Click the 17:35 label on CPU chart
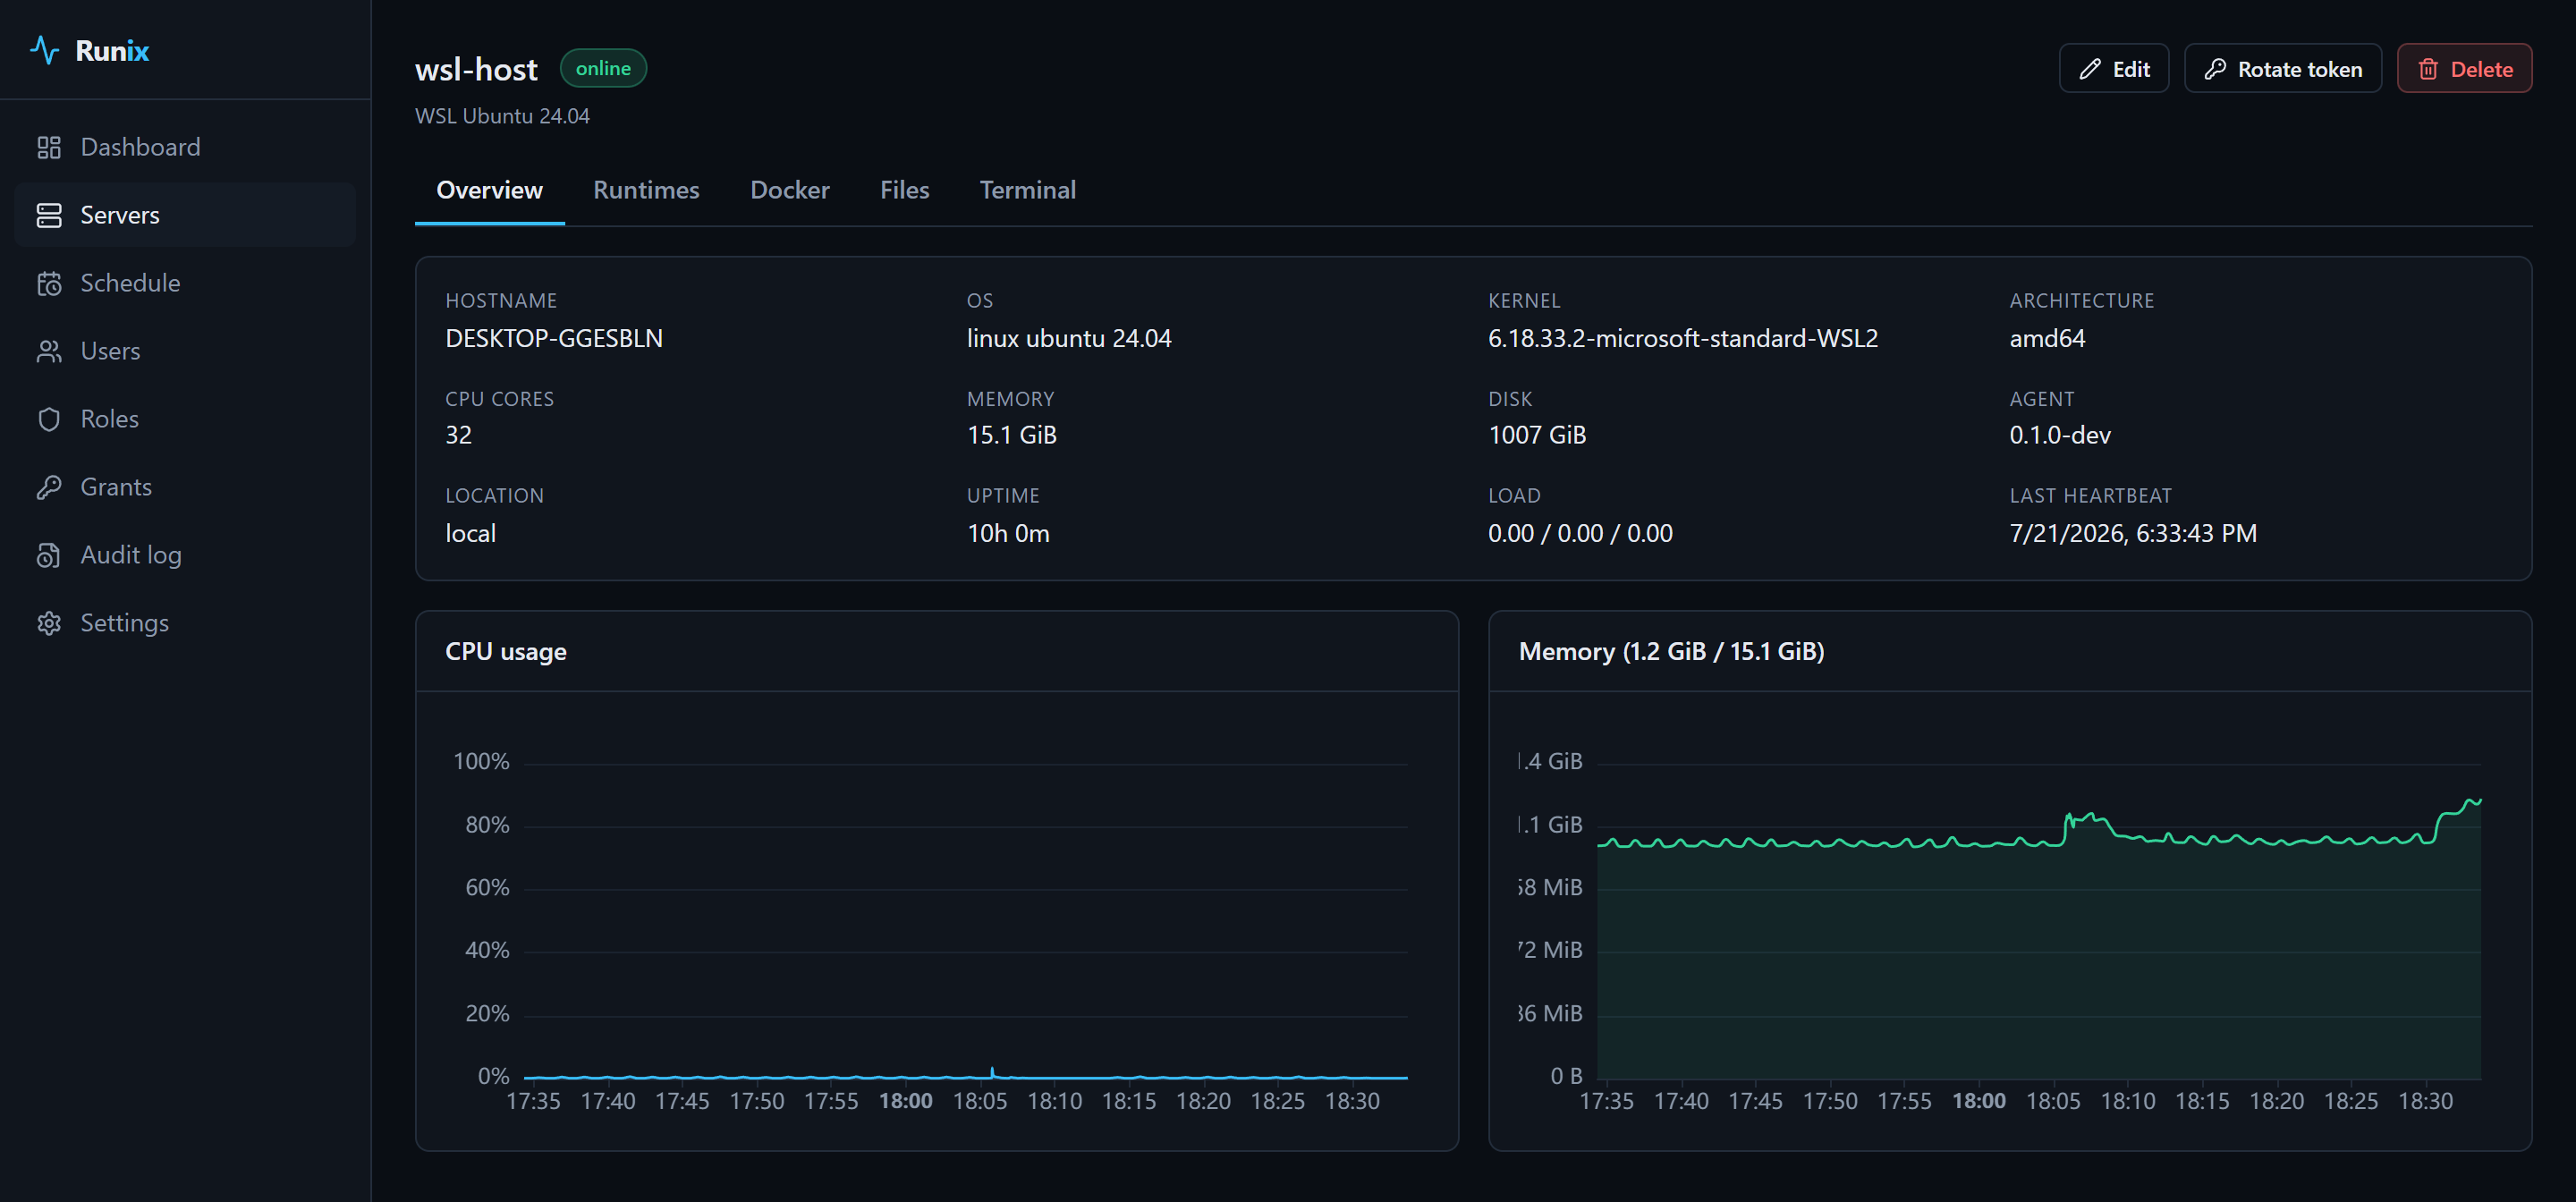Screen dimensions: 2576x1202 pyautogui.click(x=533, y=1102)
